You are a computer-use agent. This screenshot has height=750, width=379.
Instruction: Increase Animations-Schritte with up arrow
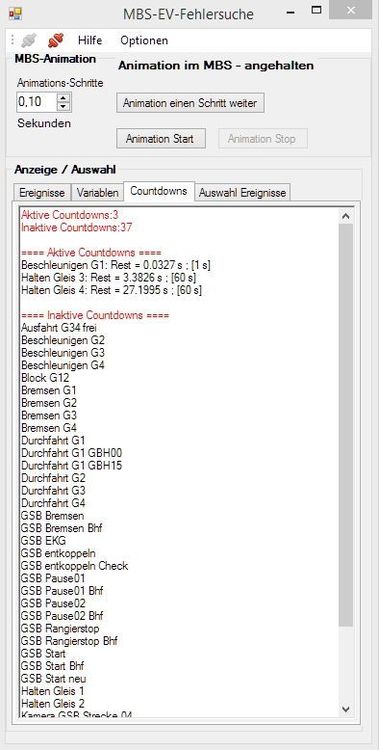(64, 98)
